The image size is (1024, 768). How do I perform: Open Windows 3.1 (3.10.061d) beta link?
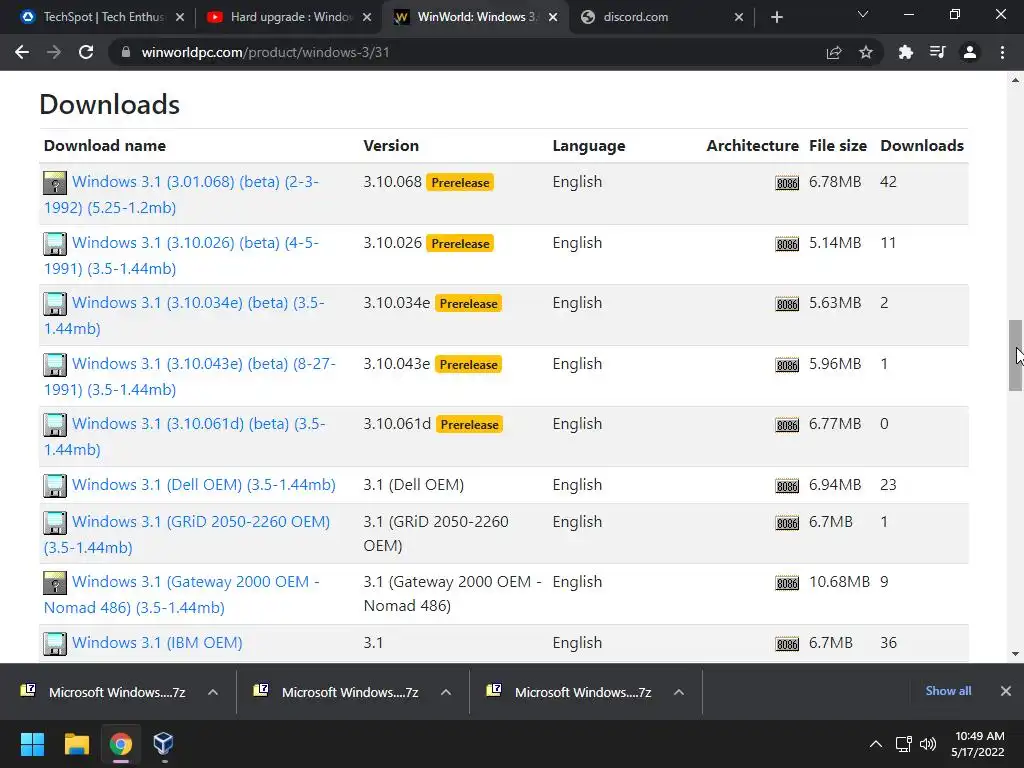[184, 436]
